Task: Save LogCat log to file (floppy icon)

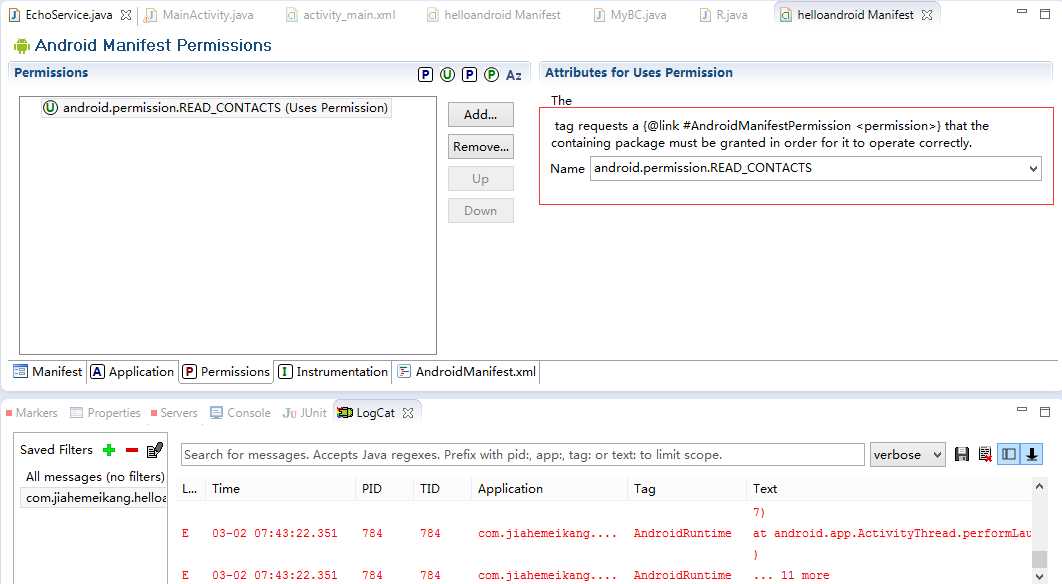Action: click(x=962, y=455)
